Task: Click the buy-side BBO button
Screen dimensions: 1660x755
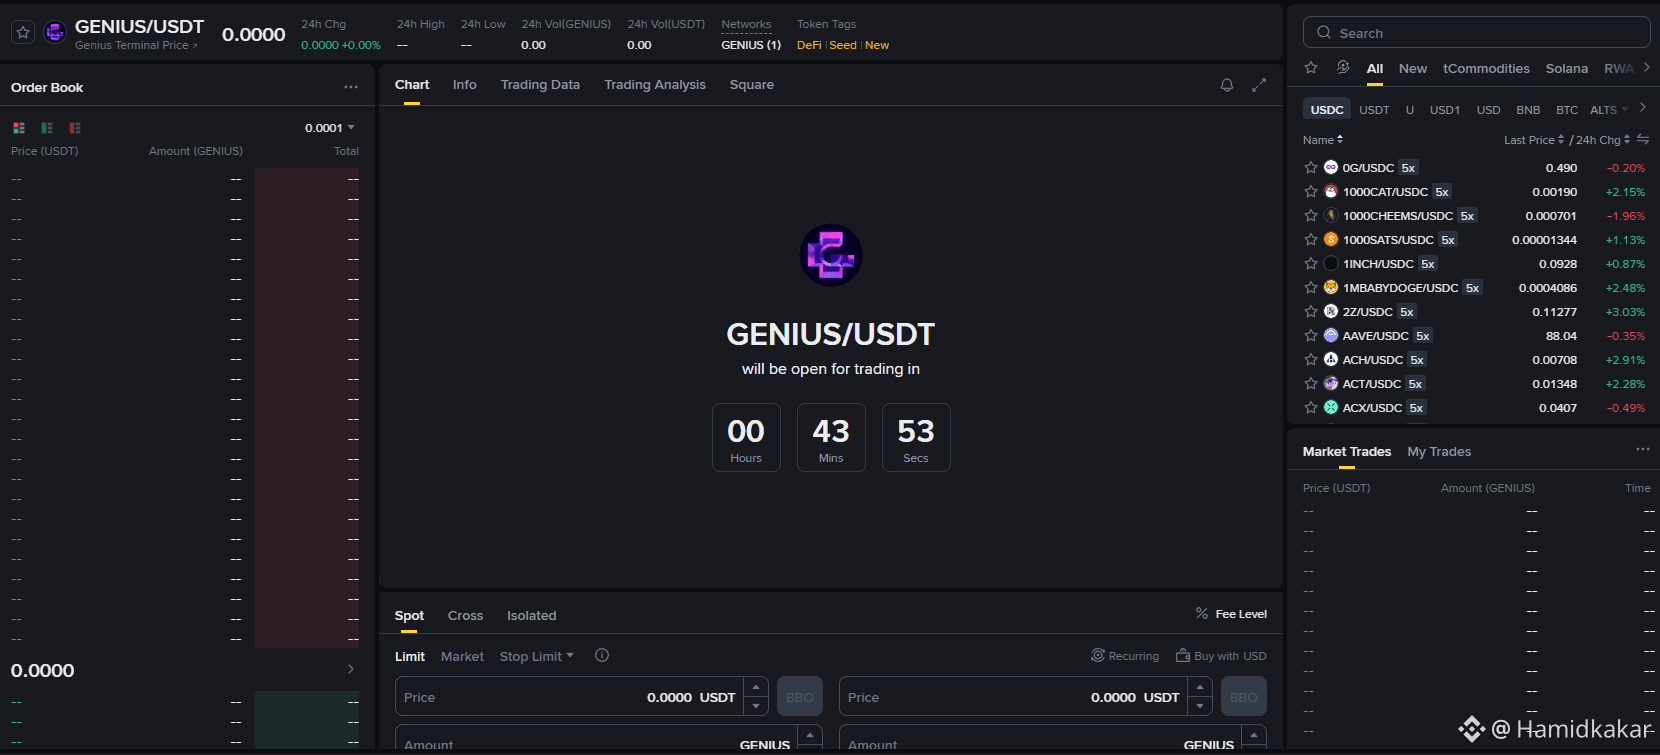Action: pos(800,697)
